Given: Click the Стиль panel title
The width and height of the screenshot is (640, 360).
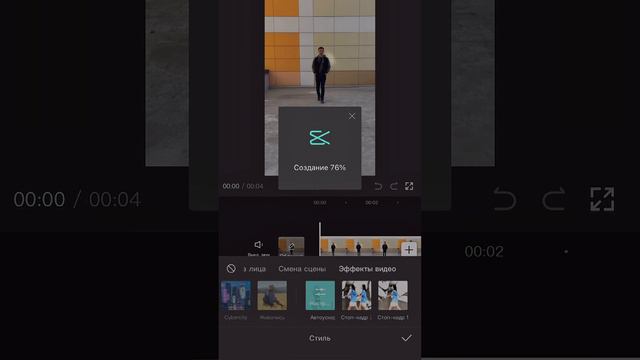Looking at the screenshot, I should point(320,338).
